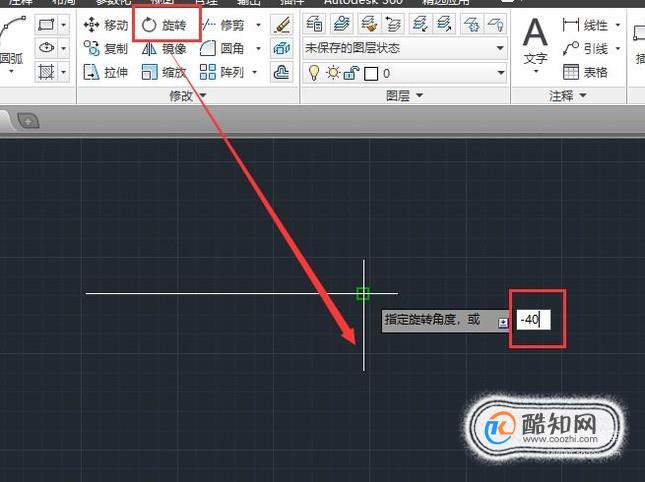Screen dimensions: 645x482
Task: Expand the Fillet (圆角) dropdown arrow
Action: point(258,49)
